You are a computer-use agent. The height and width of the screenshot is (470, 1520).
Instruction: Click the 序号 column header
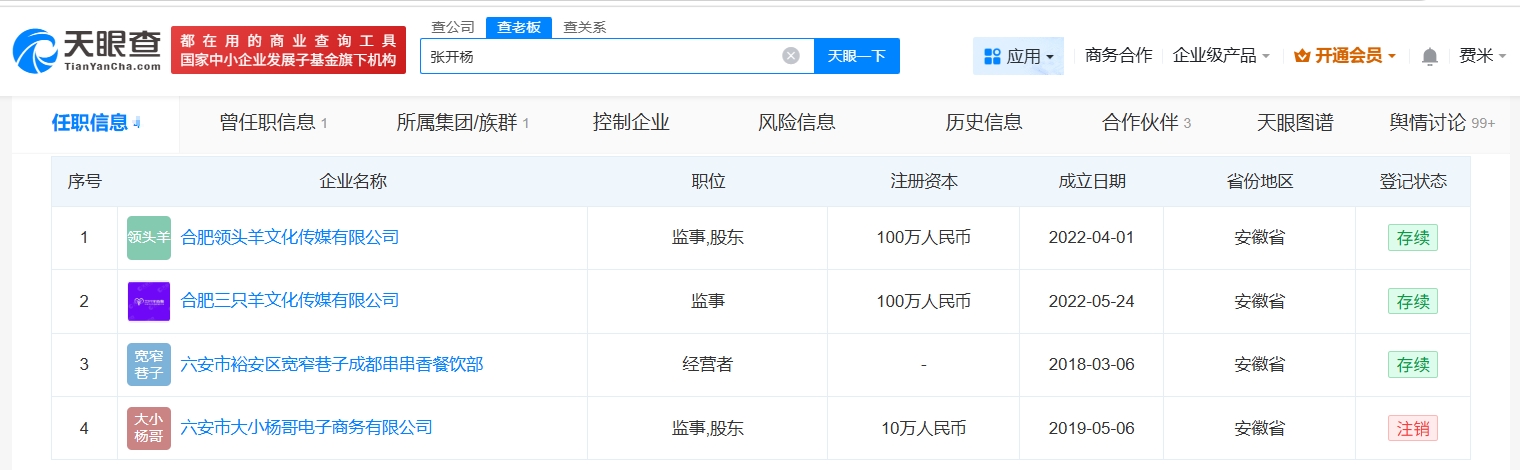[x=84, y=181]
